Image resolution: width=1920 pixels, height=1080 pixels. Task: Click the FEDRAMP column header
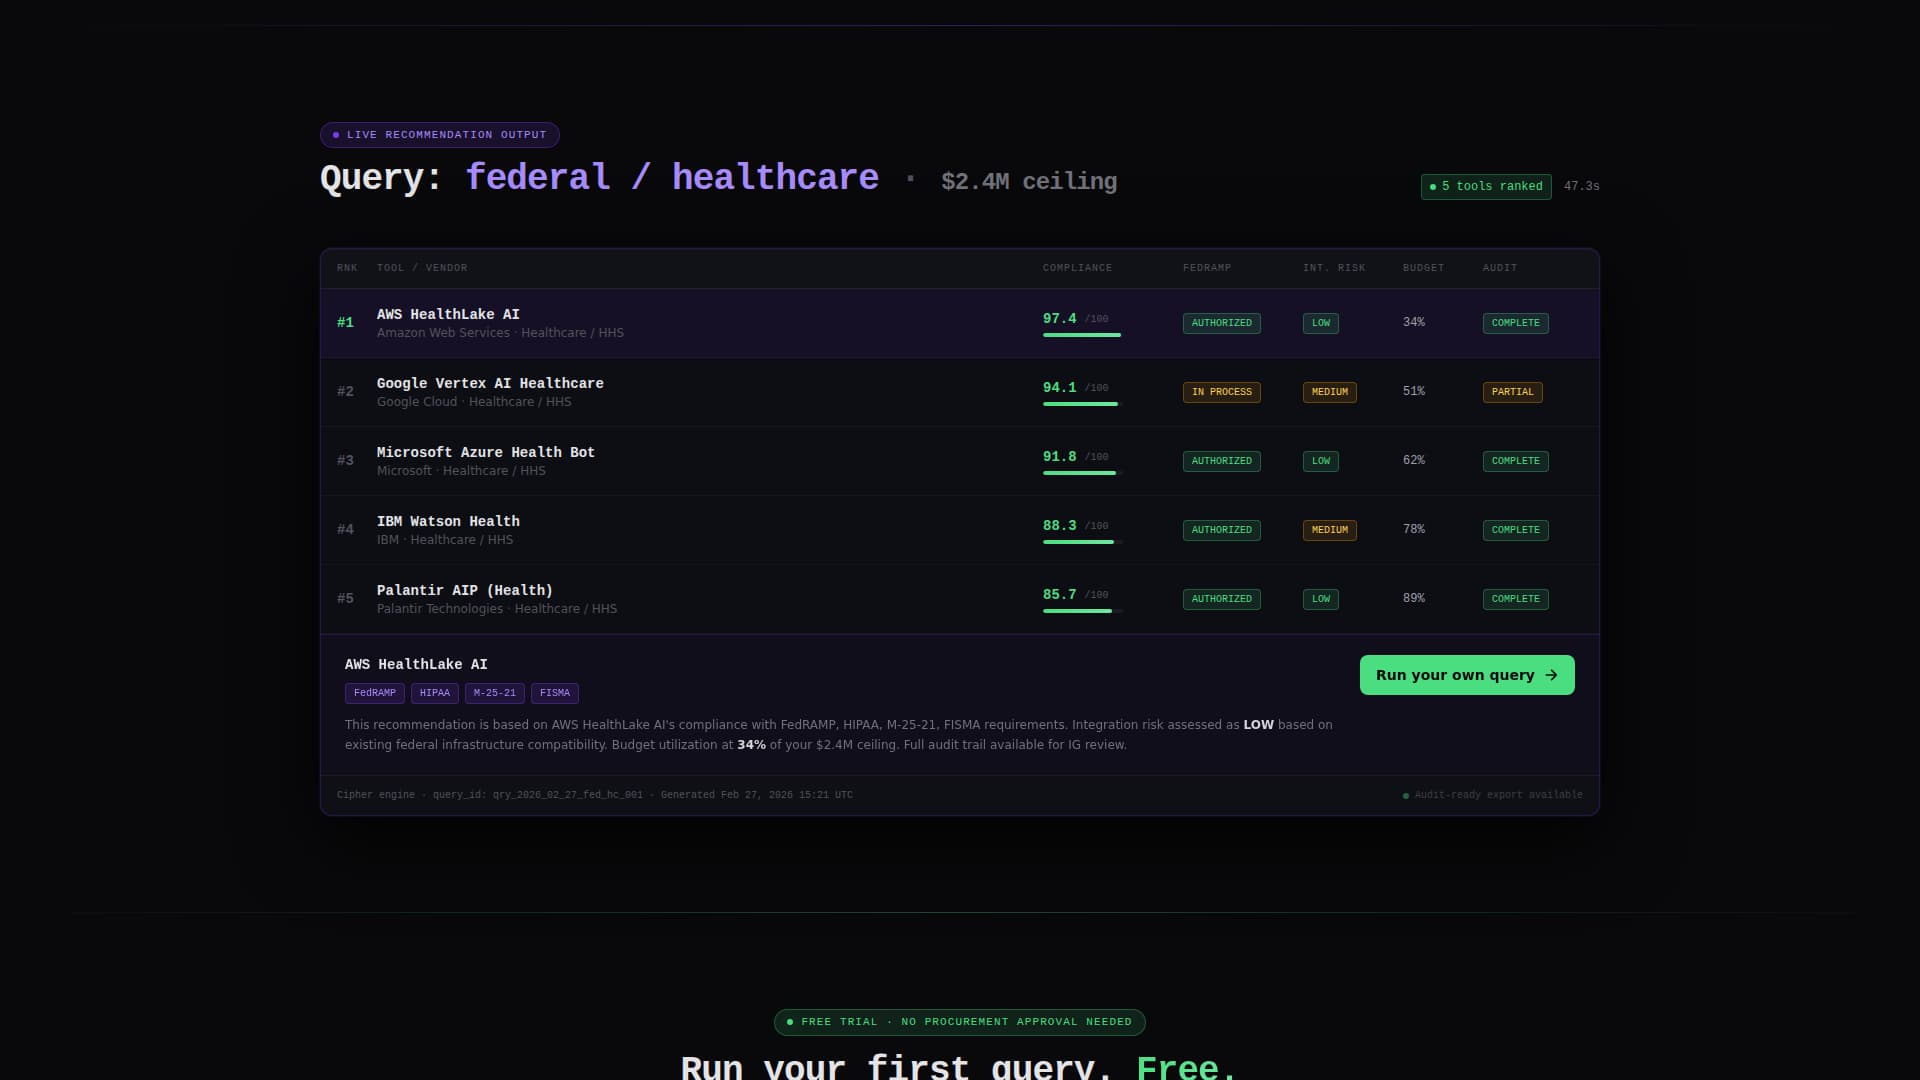1207,268
